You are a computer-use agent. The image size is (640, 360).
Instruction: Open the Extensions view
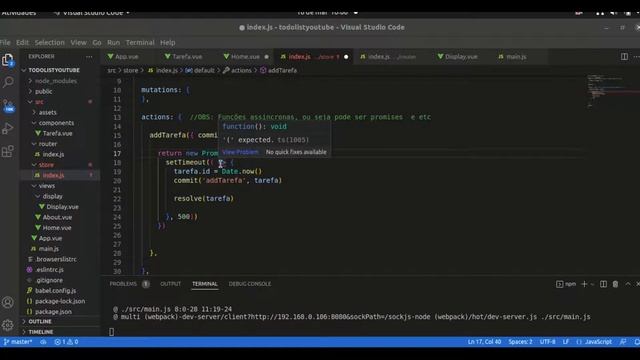(8, 151)
